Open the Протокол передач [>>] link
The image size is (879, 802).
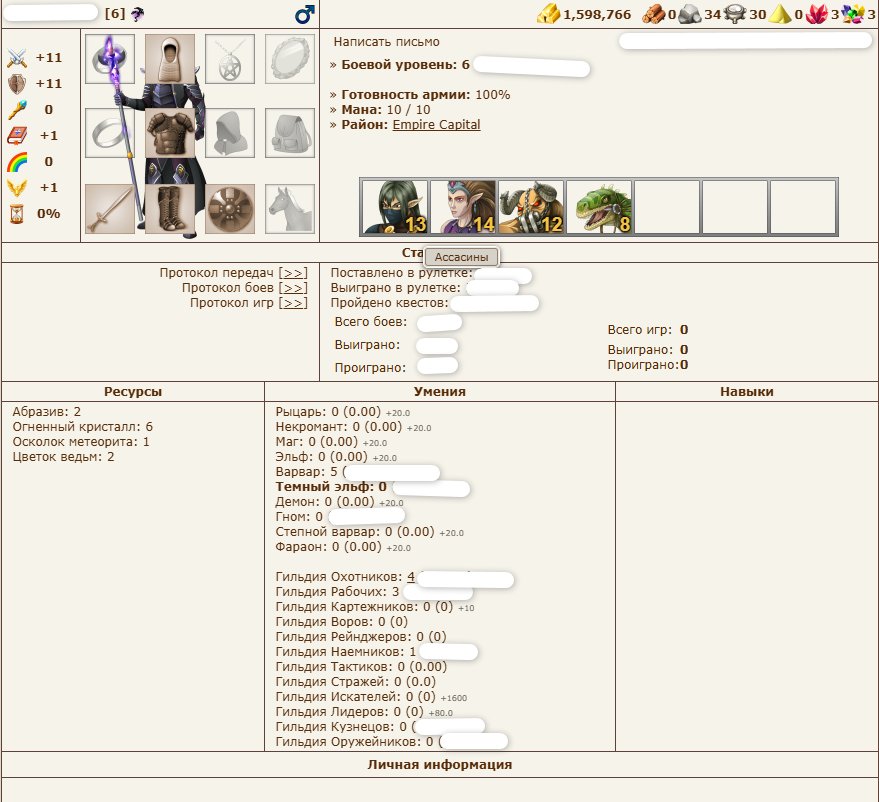[x=293, y=273]
